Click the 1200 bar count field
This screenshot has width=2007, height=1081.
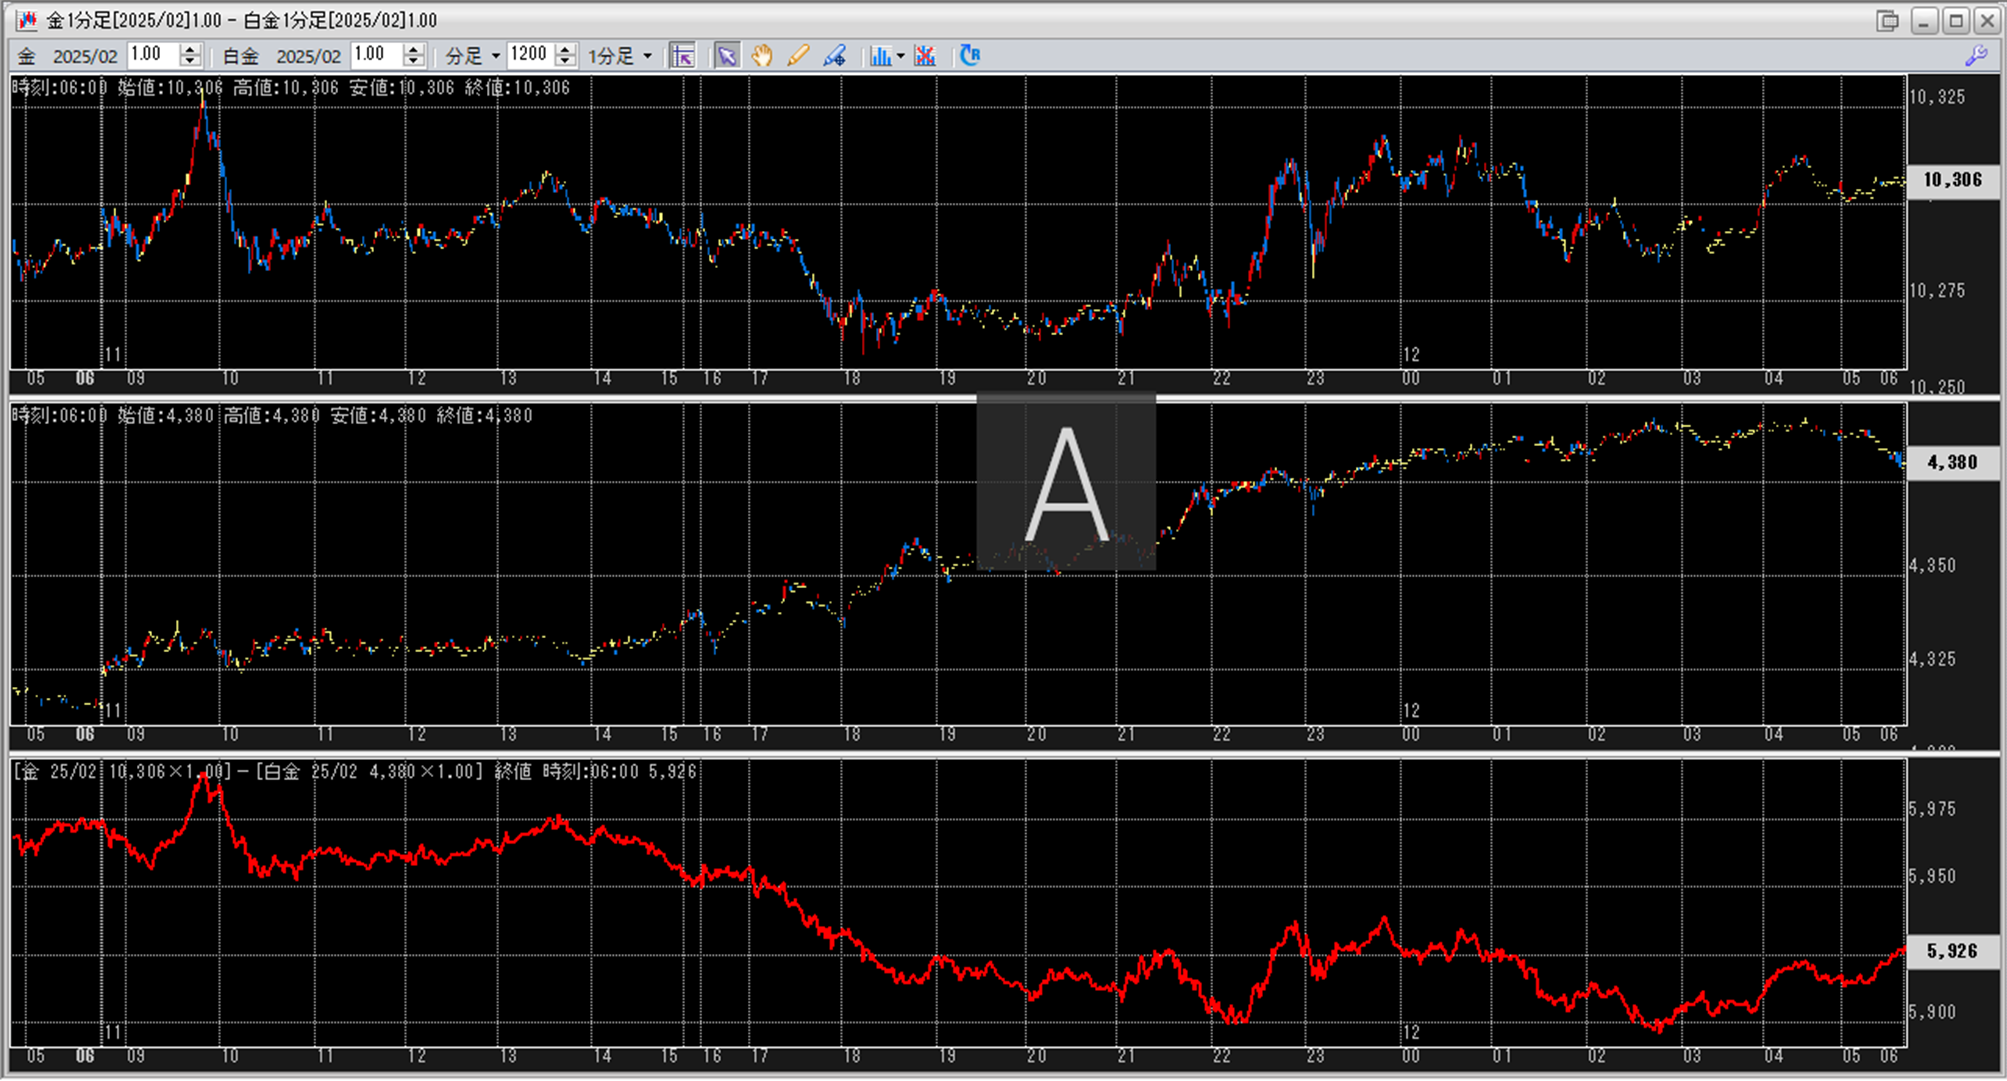[x=529, y=55]
